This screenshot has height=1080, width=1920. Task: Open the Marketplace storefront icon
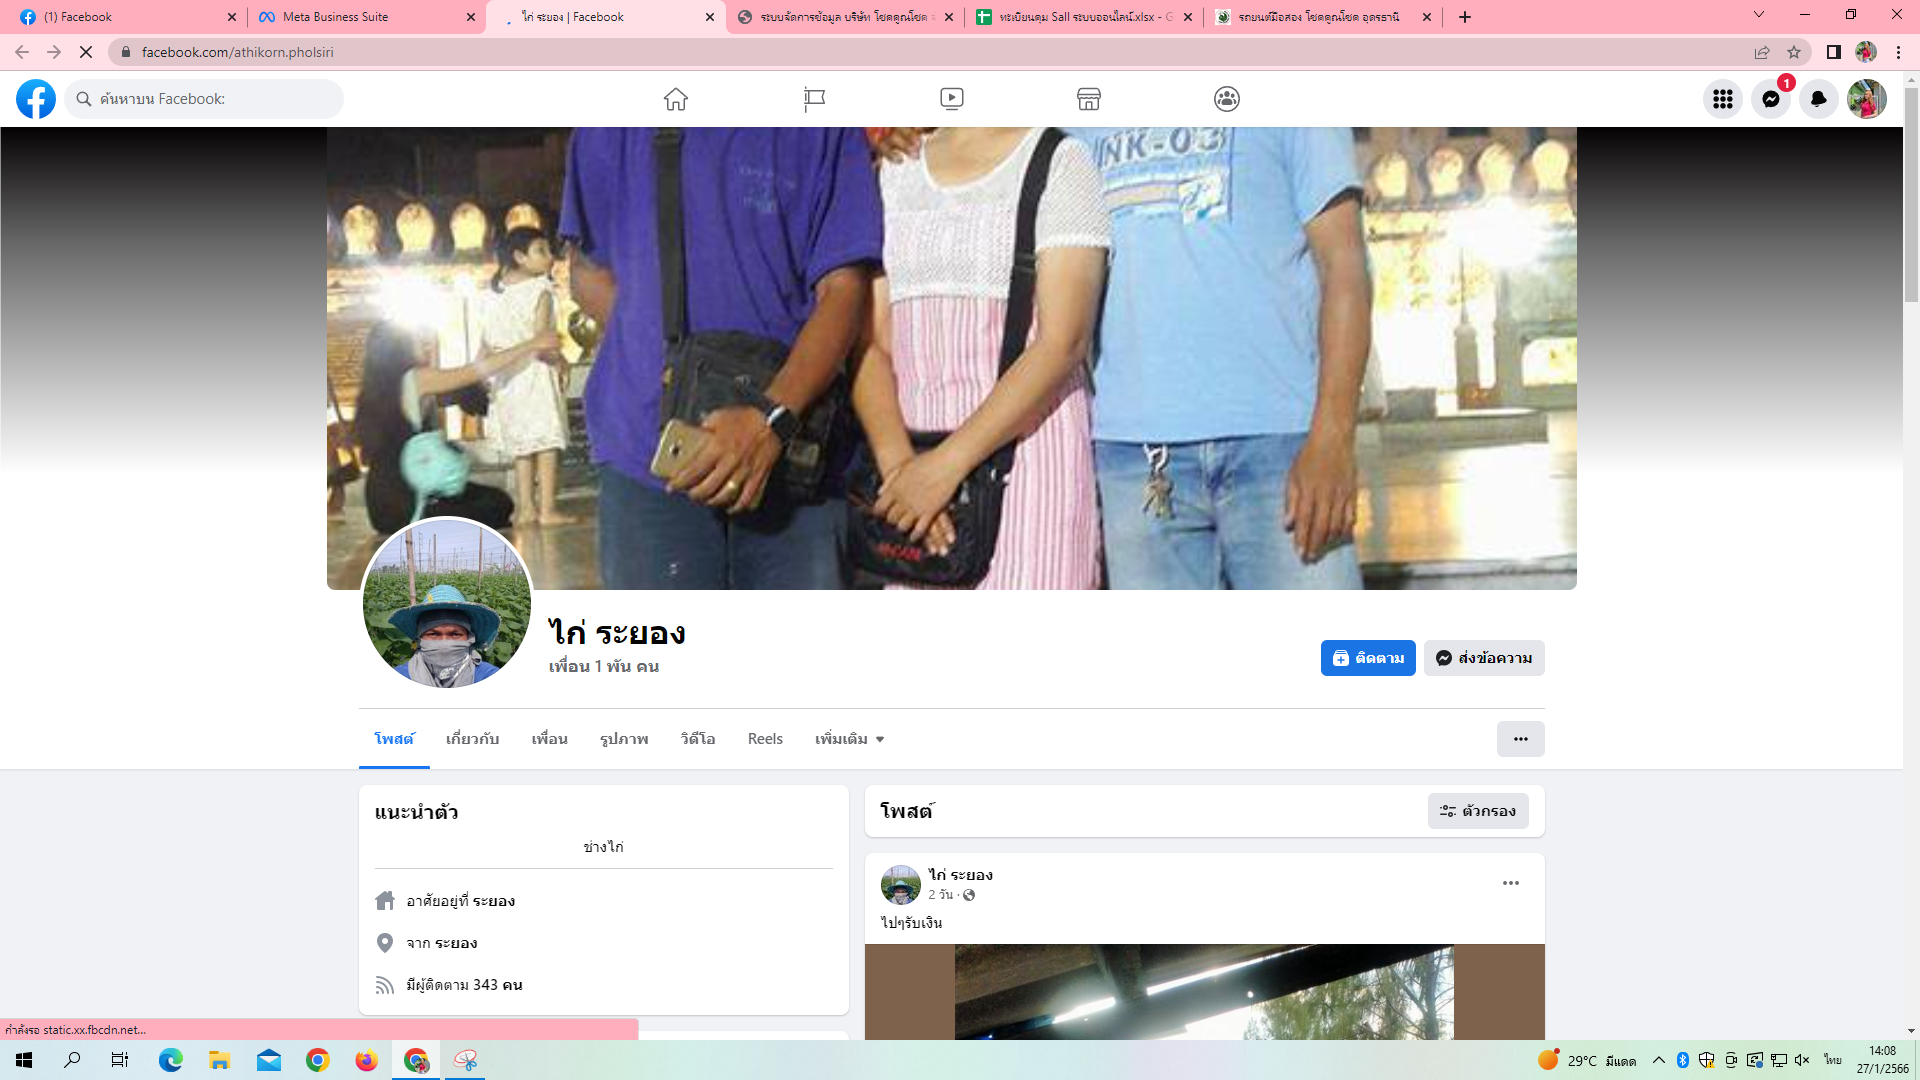(x=1089, y=99)
